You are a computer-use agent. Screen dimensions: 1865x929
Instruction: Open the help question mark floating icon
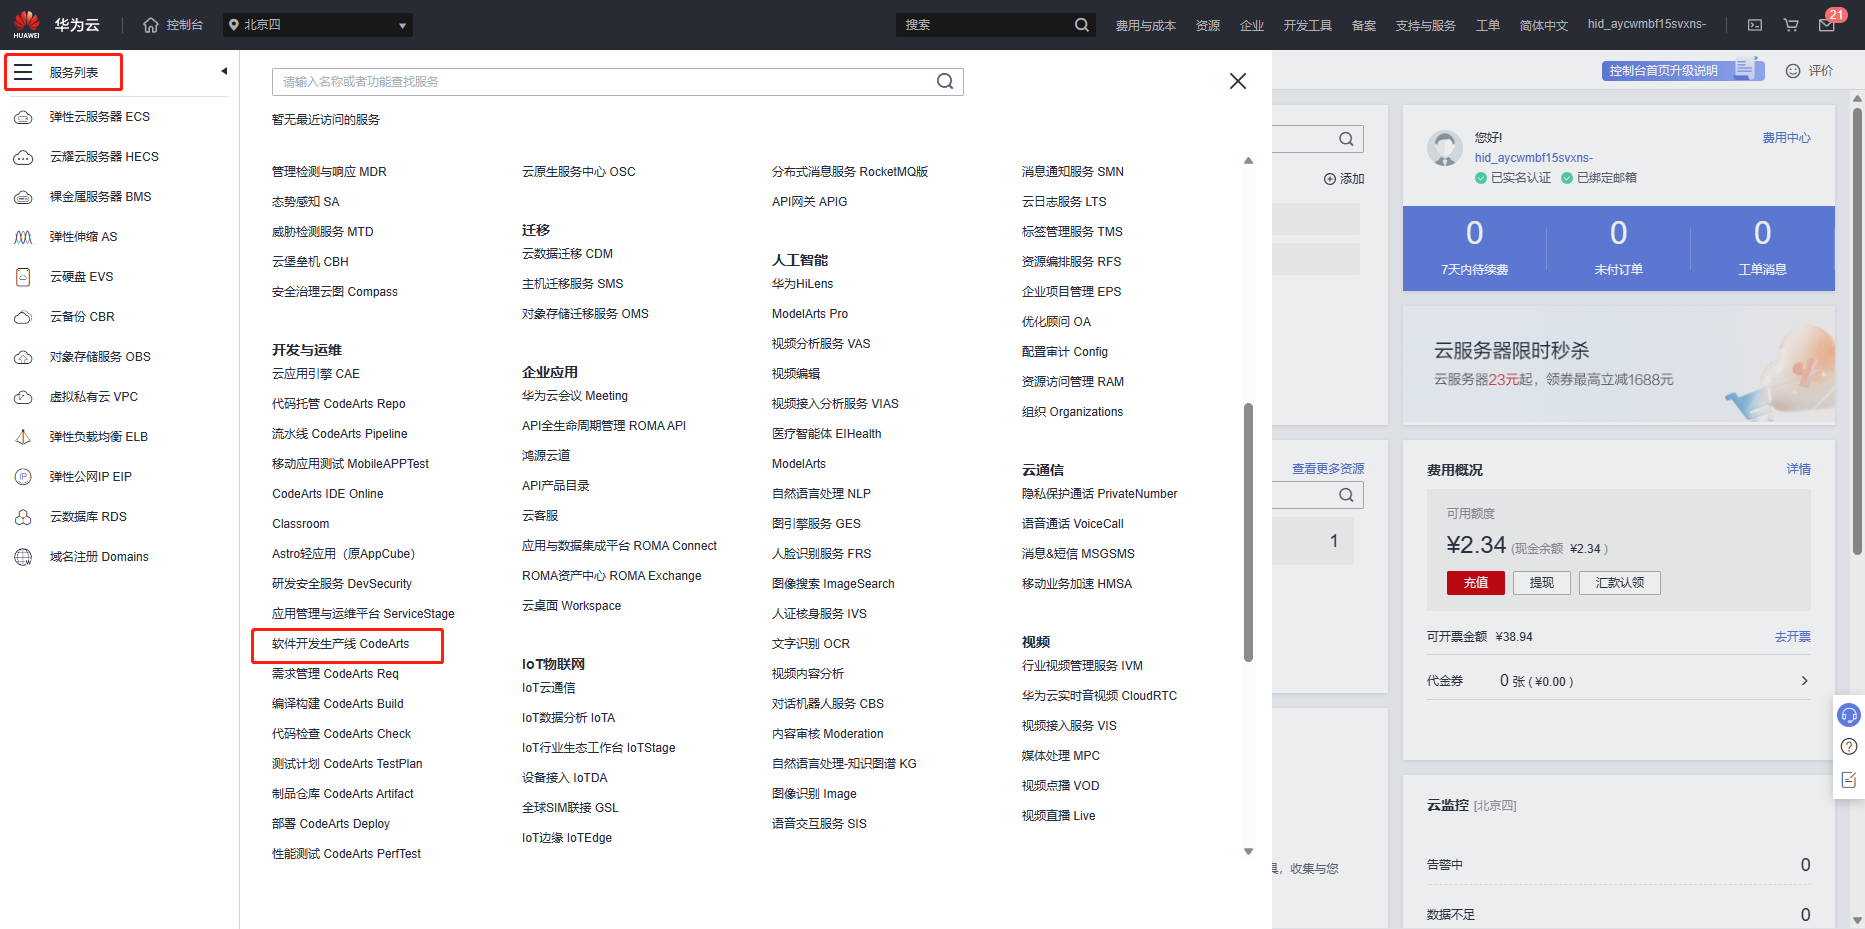point(1849,747)
